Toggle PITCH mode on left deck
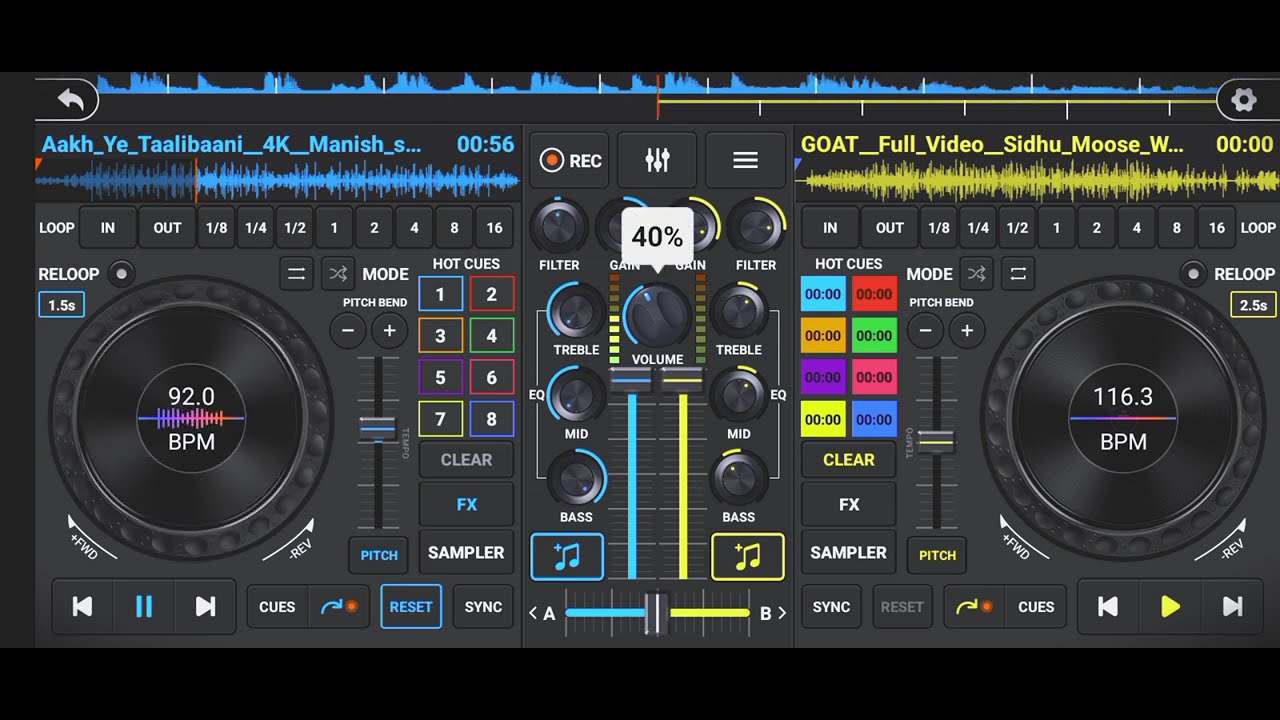The height and width of the screenshot is (720, 1280). pos(379,555)
